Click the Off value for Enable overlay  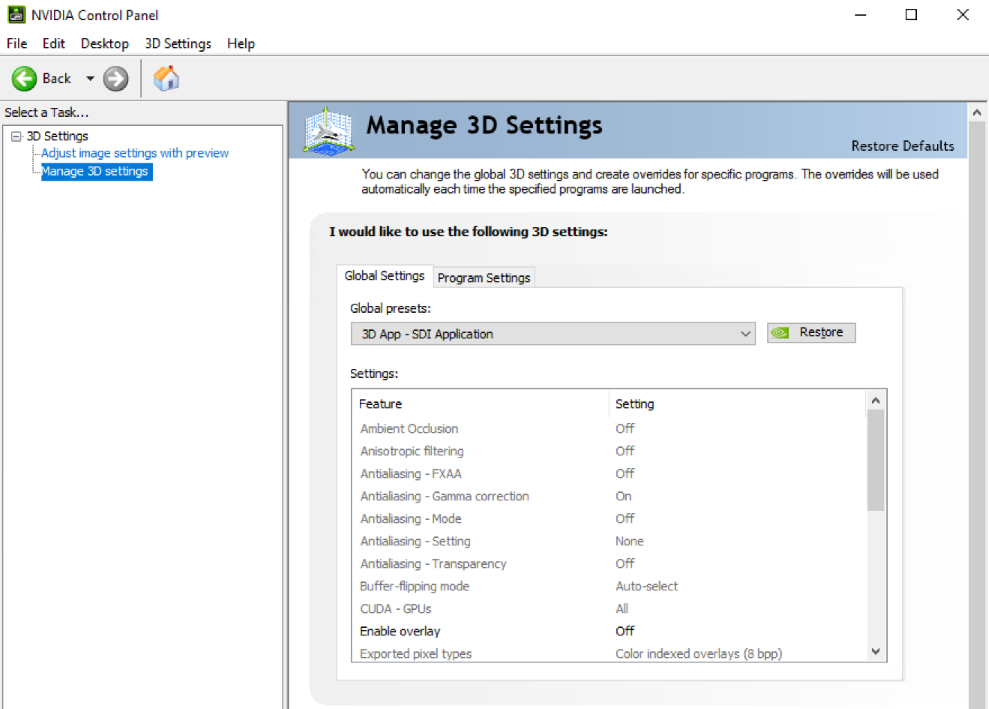click(625, 631)
